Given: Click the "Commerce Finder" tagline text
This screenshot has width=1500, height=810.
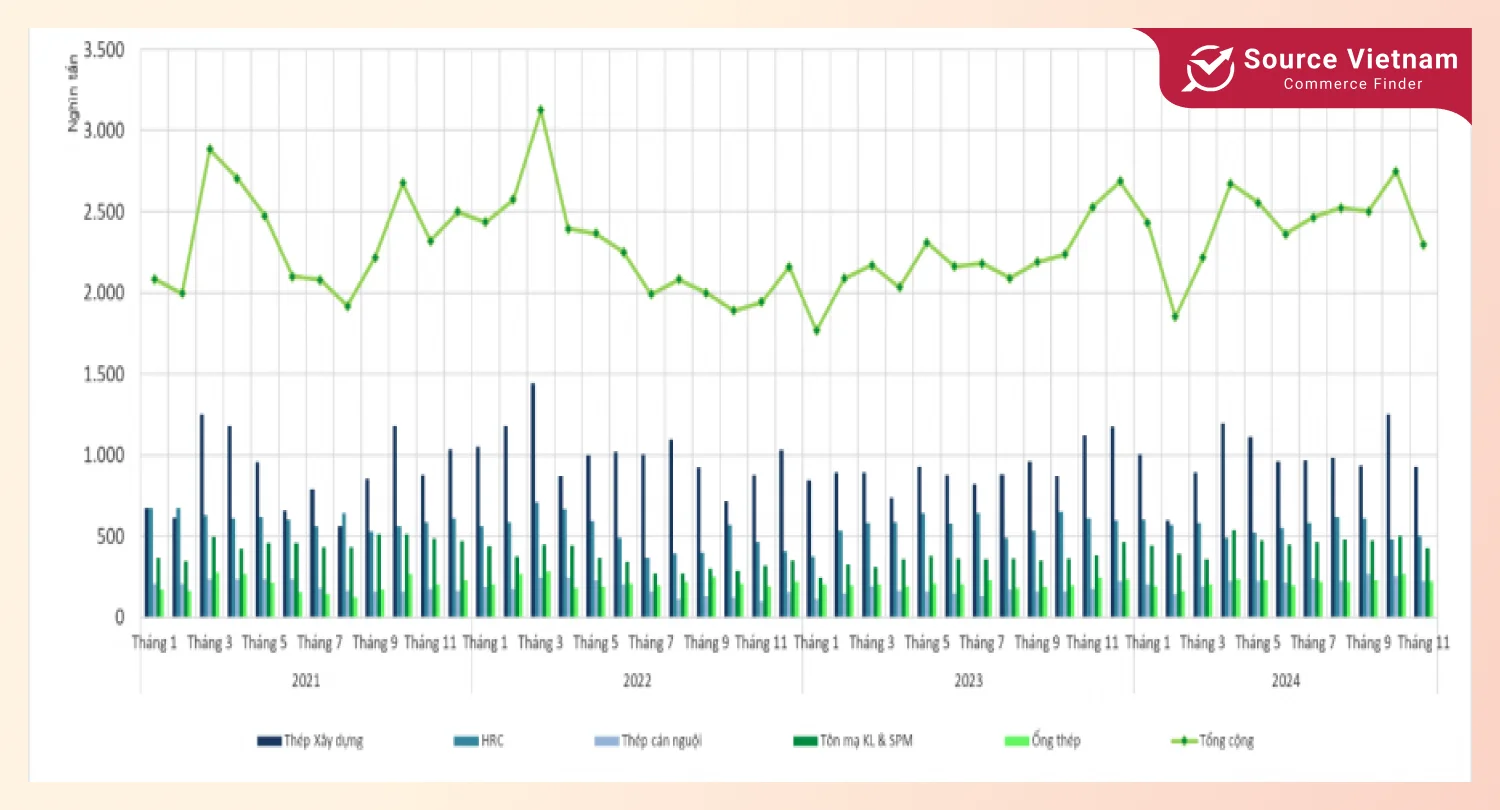Looking at the screenshot, I should pos(1353,84).
